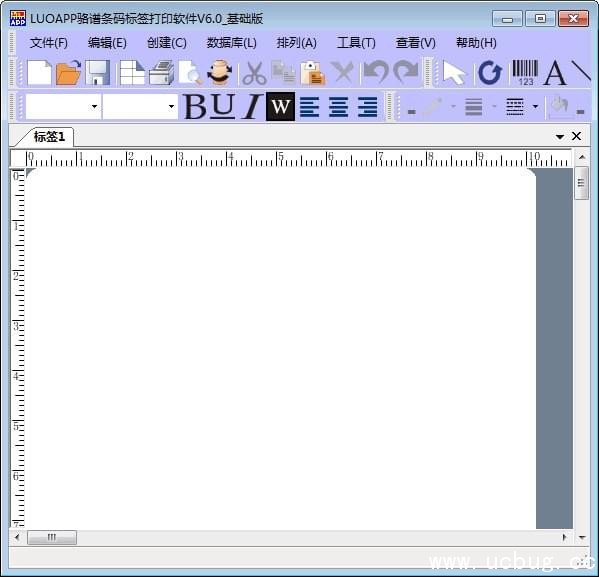The width and height of the screenshot is (599, 577).
Task: Click the vertical scrollbar thumb
Action: tap(581, 183)
